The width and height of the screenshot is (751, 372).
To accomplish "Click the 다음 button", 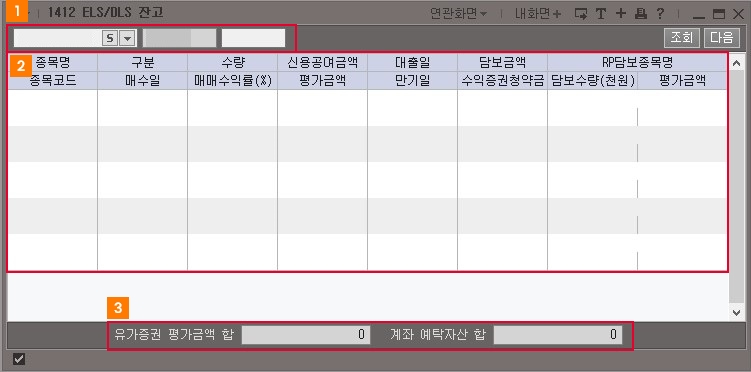I will pyautogui.click(x=722, y=38).
